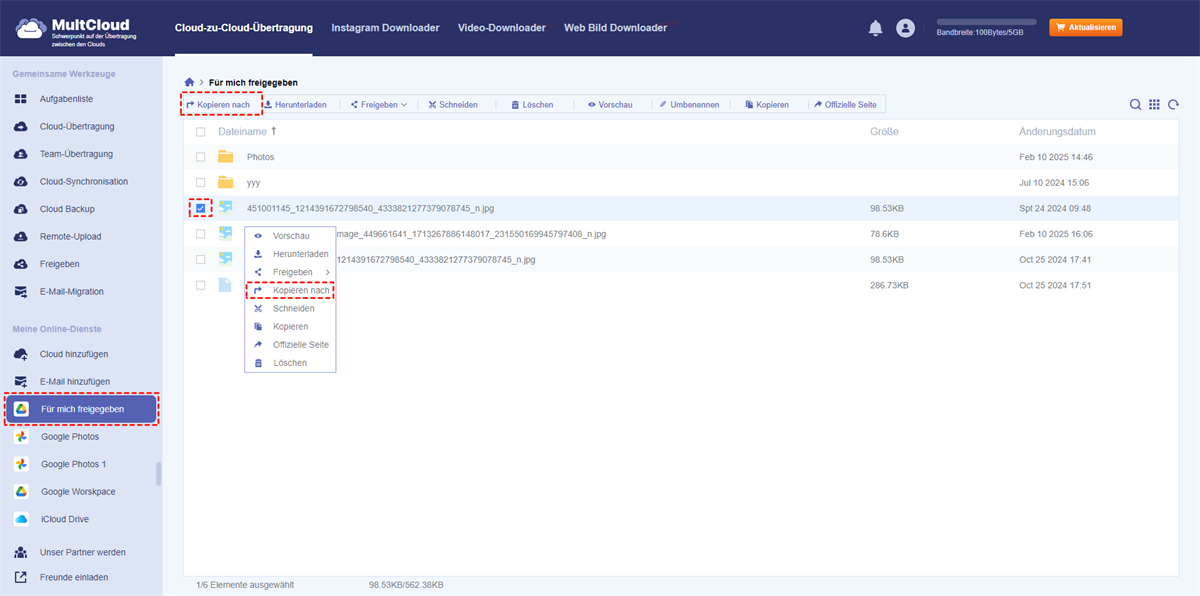This screenshot has width=1200, height=596.
Task: Open the user account profile icon
Action: click(905, 28)
